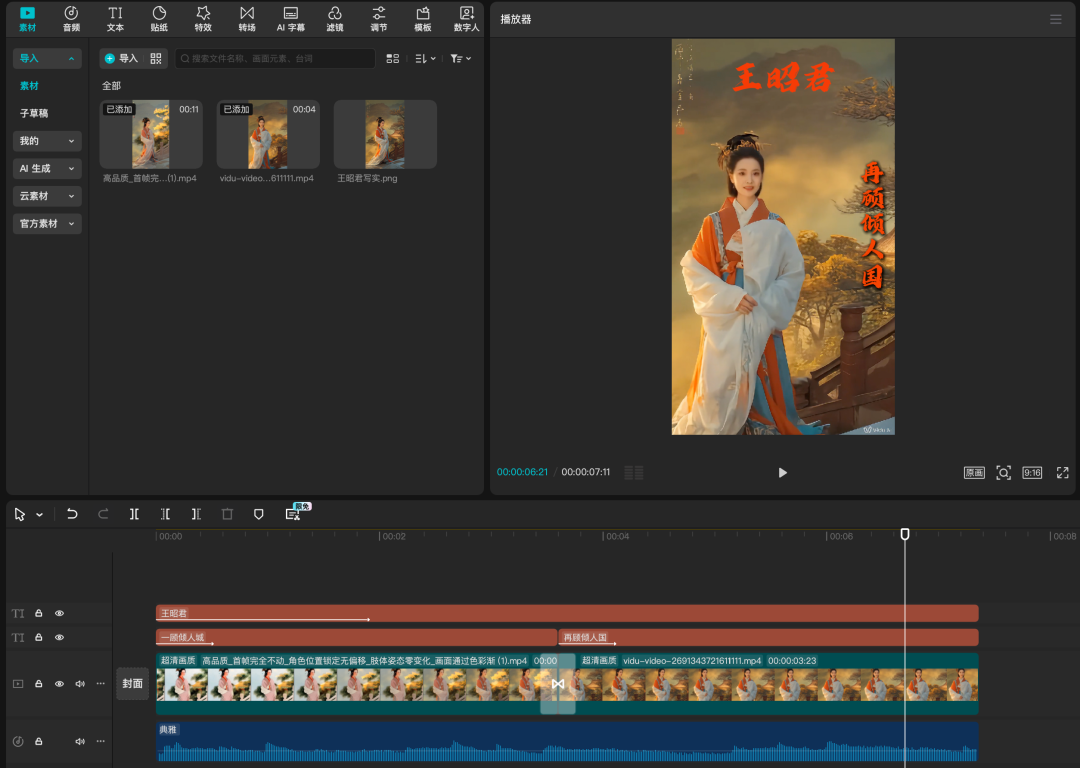Expand the 我的 sidebar section
Image resolution: width=1080 pixels, height=768 pixels.
[47, 141]
